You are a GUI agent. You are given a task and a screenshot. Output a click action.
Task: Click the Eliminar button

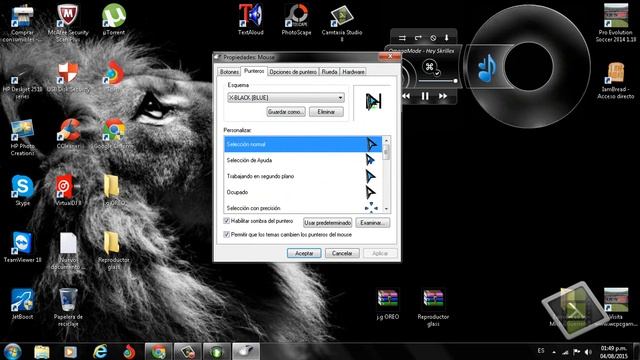[x=326, y=112]
